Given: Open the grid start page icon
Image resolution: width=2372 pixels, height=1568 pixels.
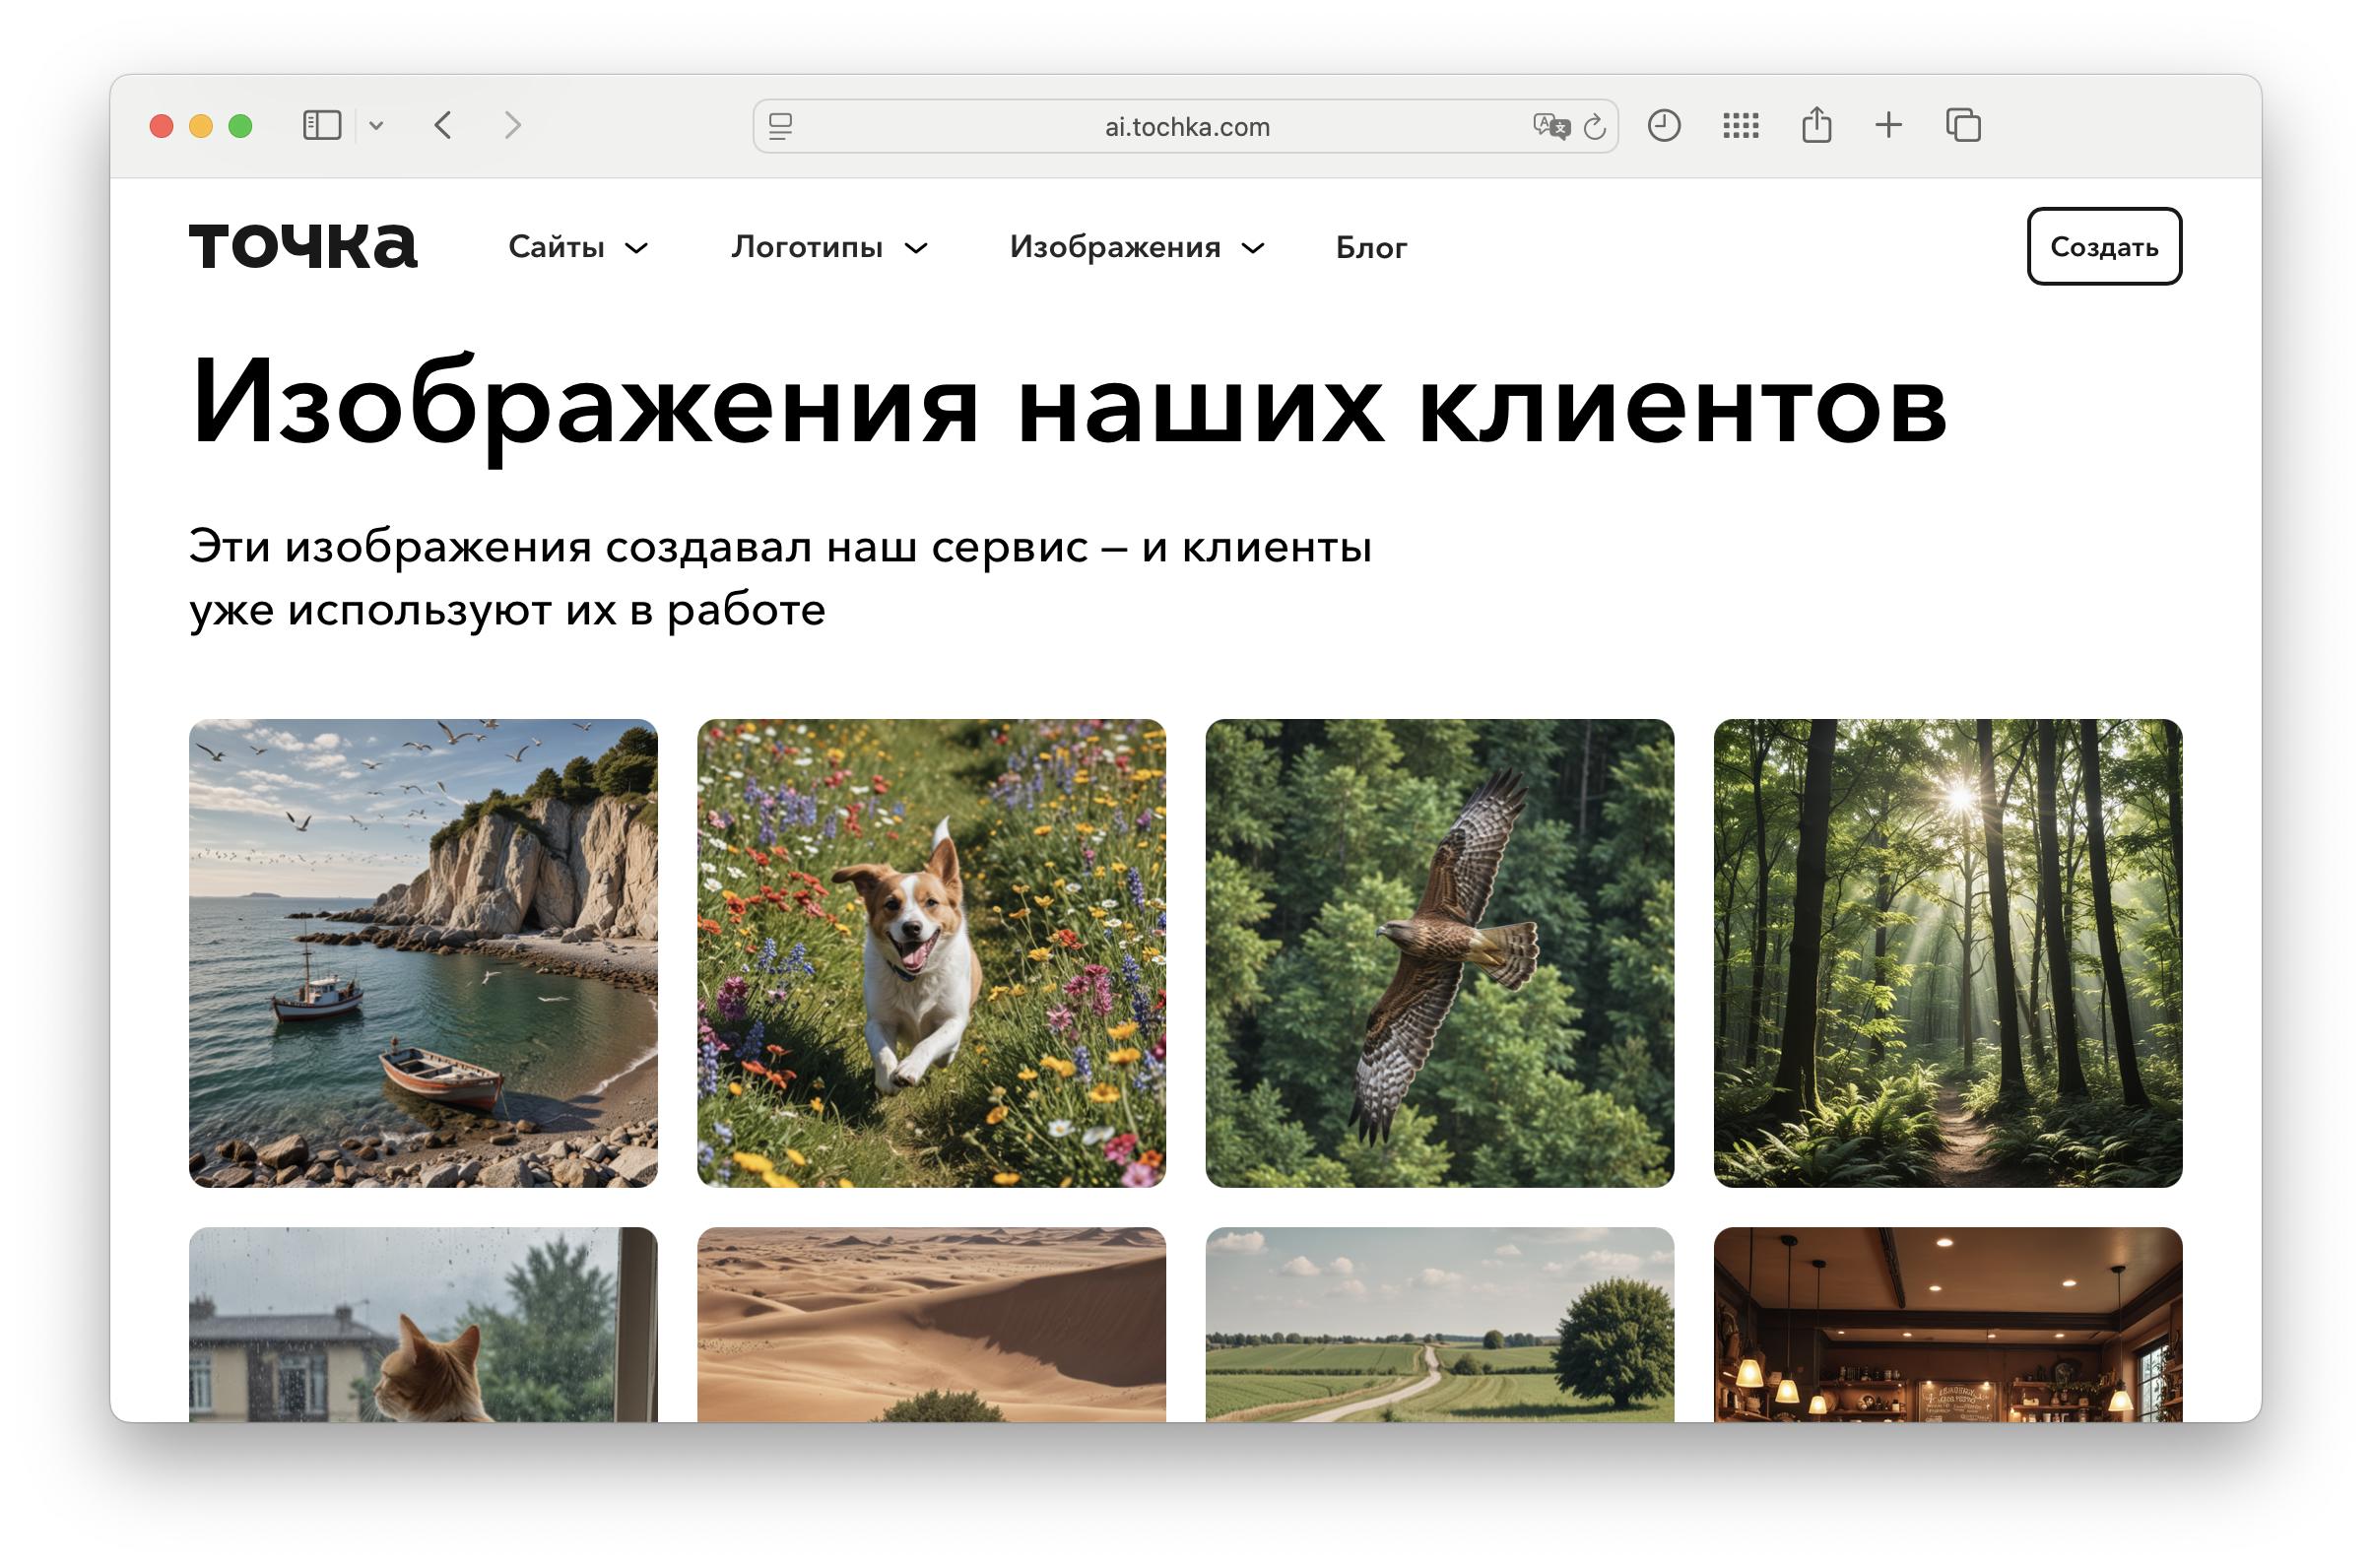Looking at the screenshot, I should click(x=1741, y=126).
